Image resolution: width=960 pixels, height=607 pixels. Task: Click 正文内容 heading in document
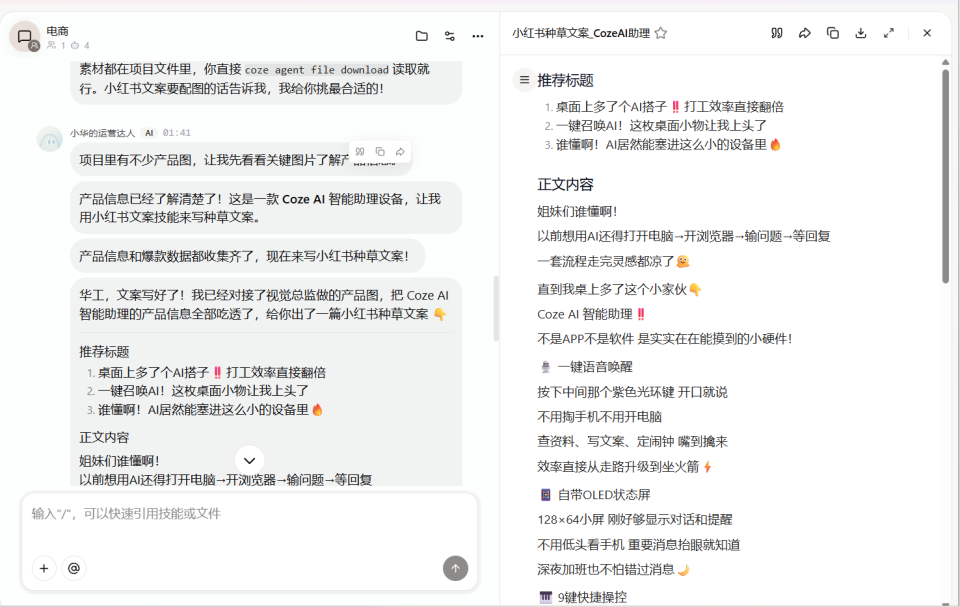566,184
